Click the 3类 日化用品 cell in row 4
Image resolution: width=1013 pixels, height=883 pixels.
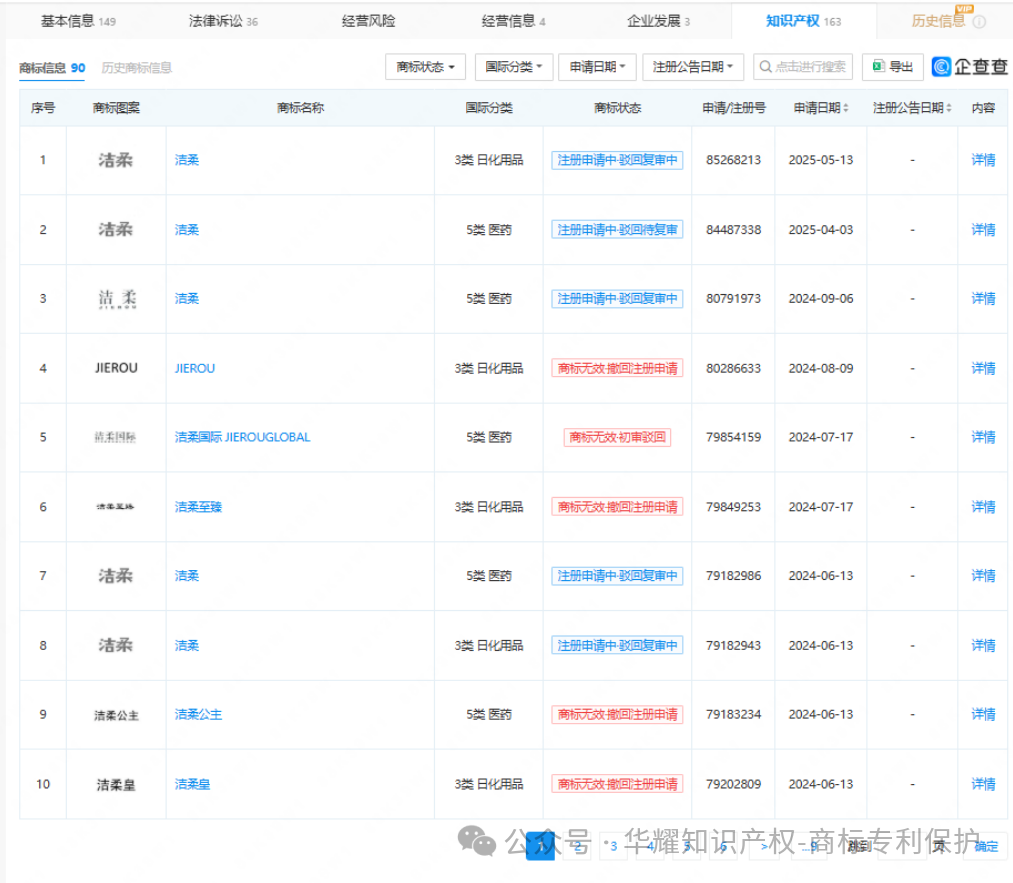[488, 368]
